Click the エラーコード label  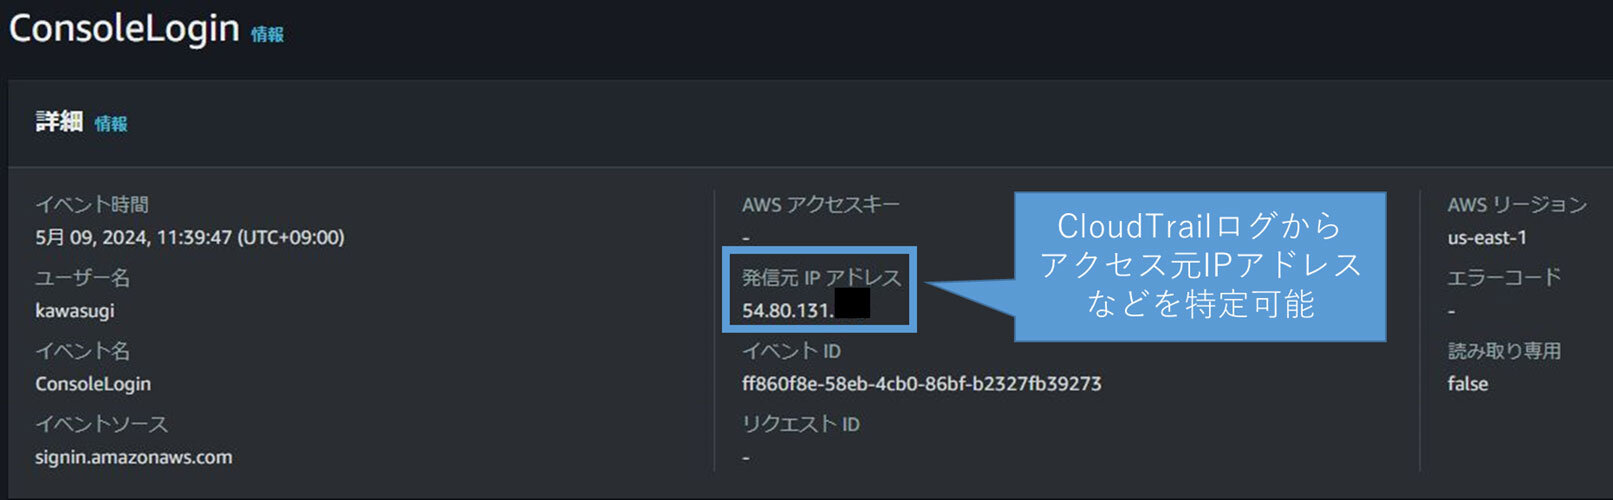(1504, 278)
